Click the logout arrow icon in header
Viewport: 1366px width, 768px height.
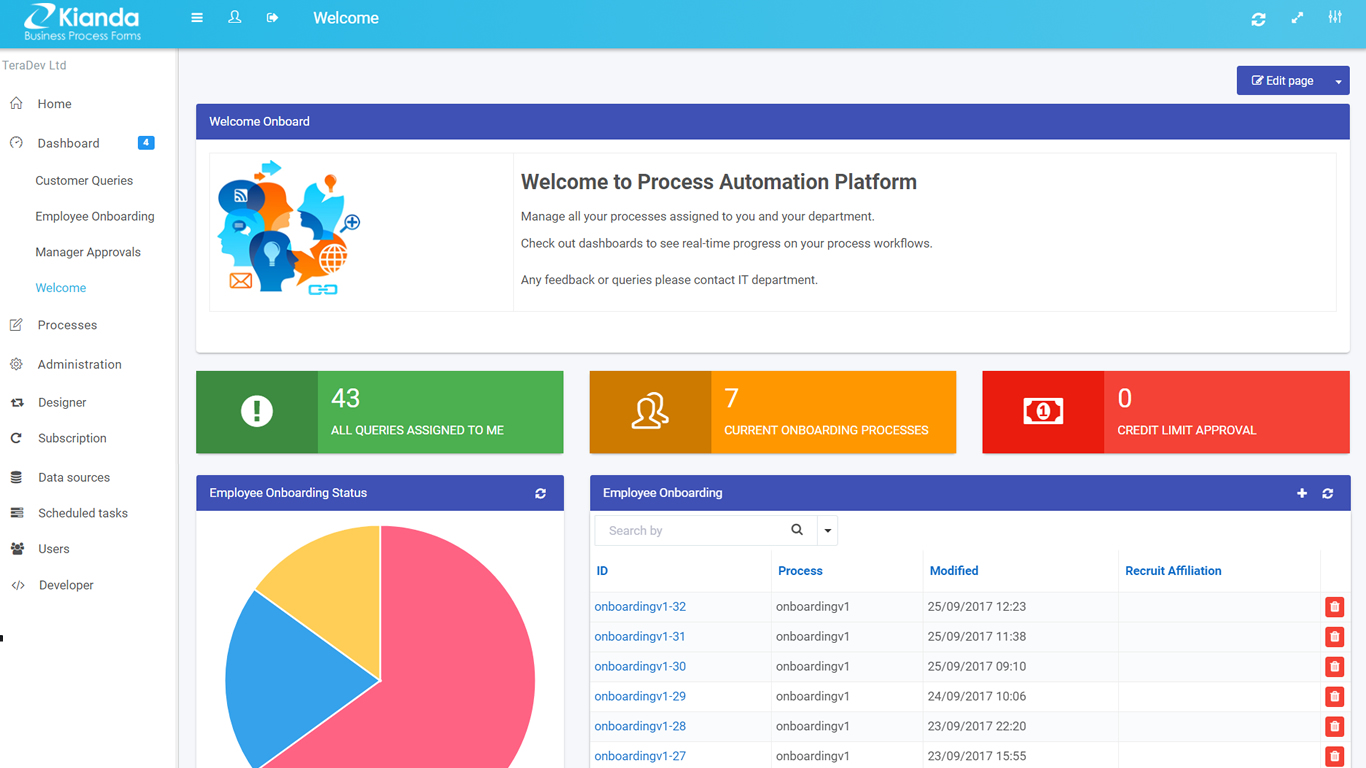tap(272, 18)
